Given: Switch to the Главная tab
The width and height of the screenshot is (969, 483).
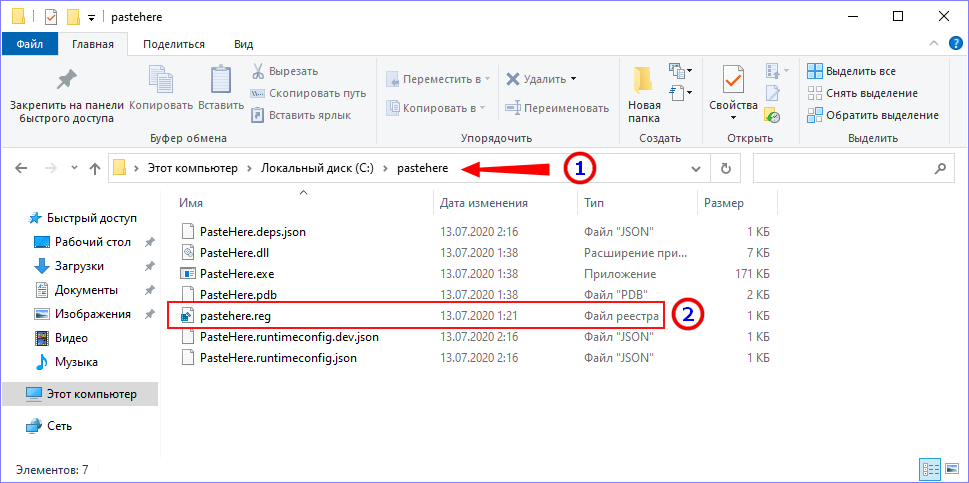Looking at the screenshot, I should [x=93, y=44].
